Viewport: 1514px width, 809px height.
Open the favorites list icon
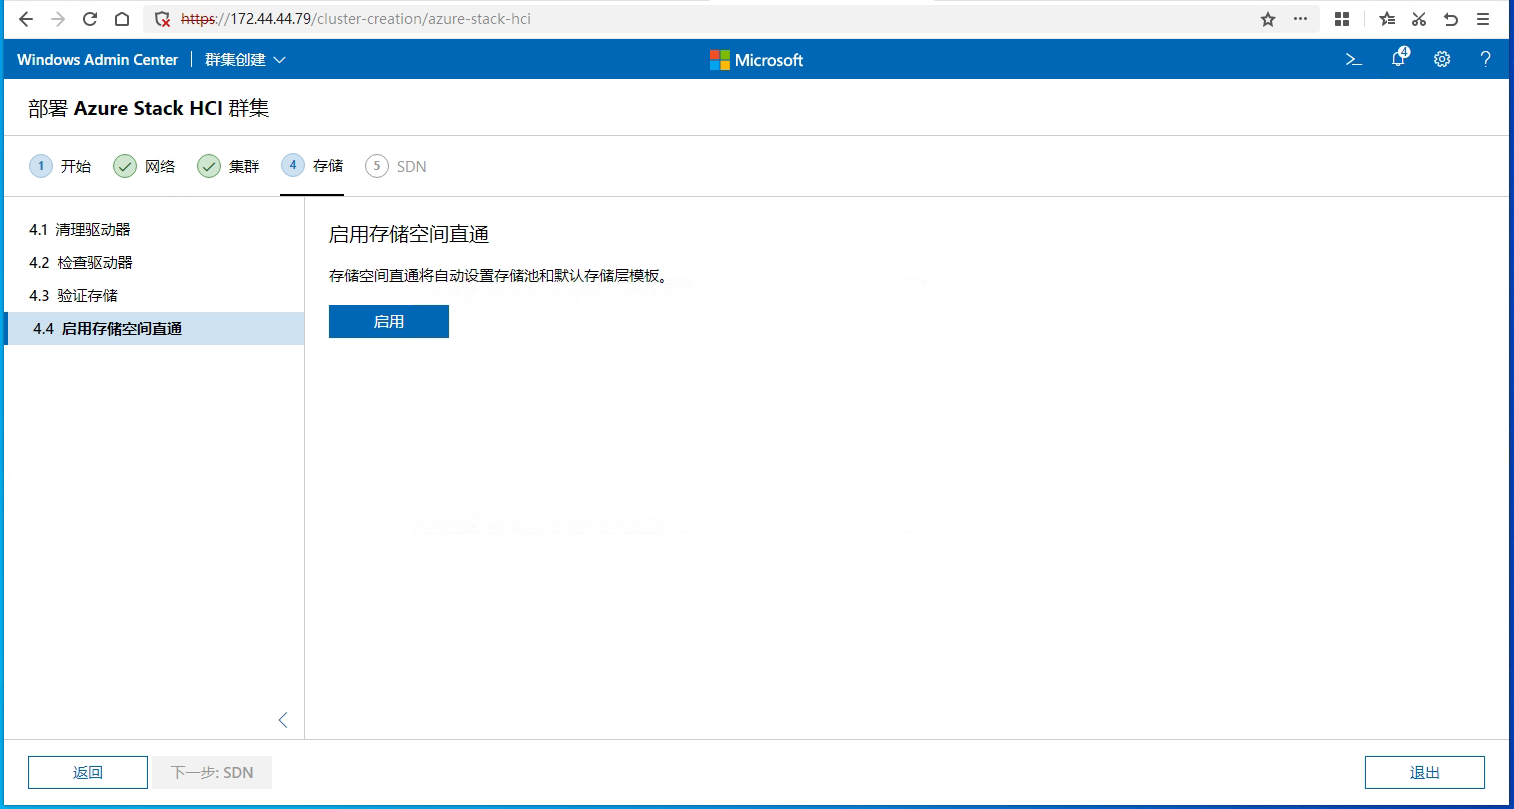coord(1387,19)
